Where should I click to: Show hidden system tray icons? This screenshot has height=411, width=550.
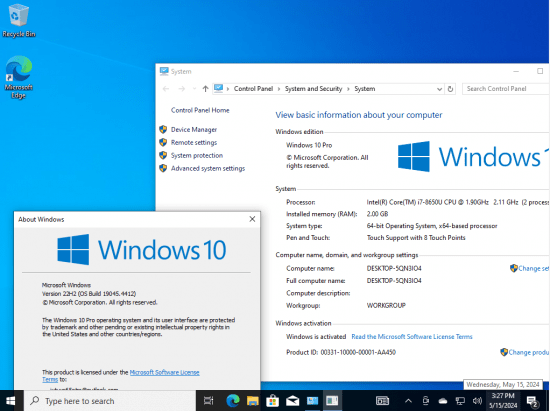coord(408,401)
